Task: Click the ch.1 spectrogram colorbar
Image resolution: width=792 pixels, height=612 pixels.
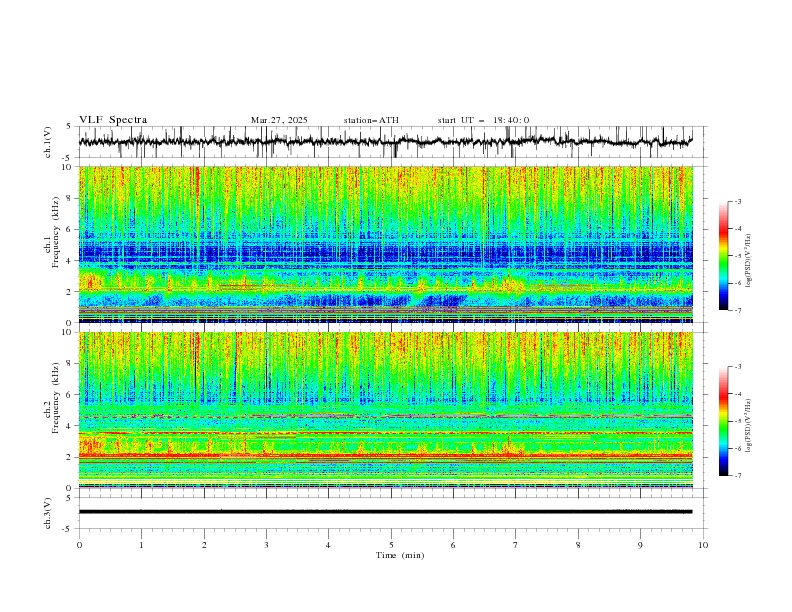Action: click(723, 255)
